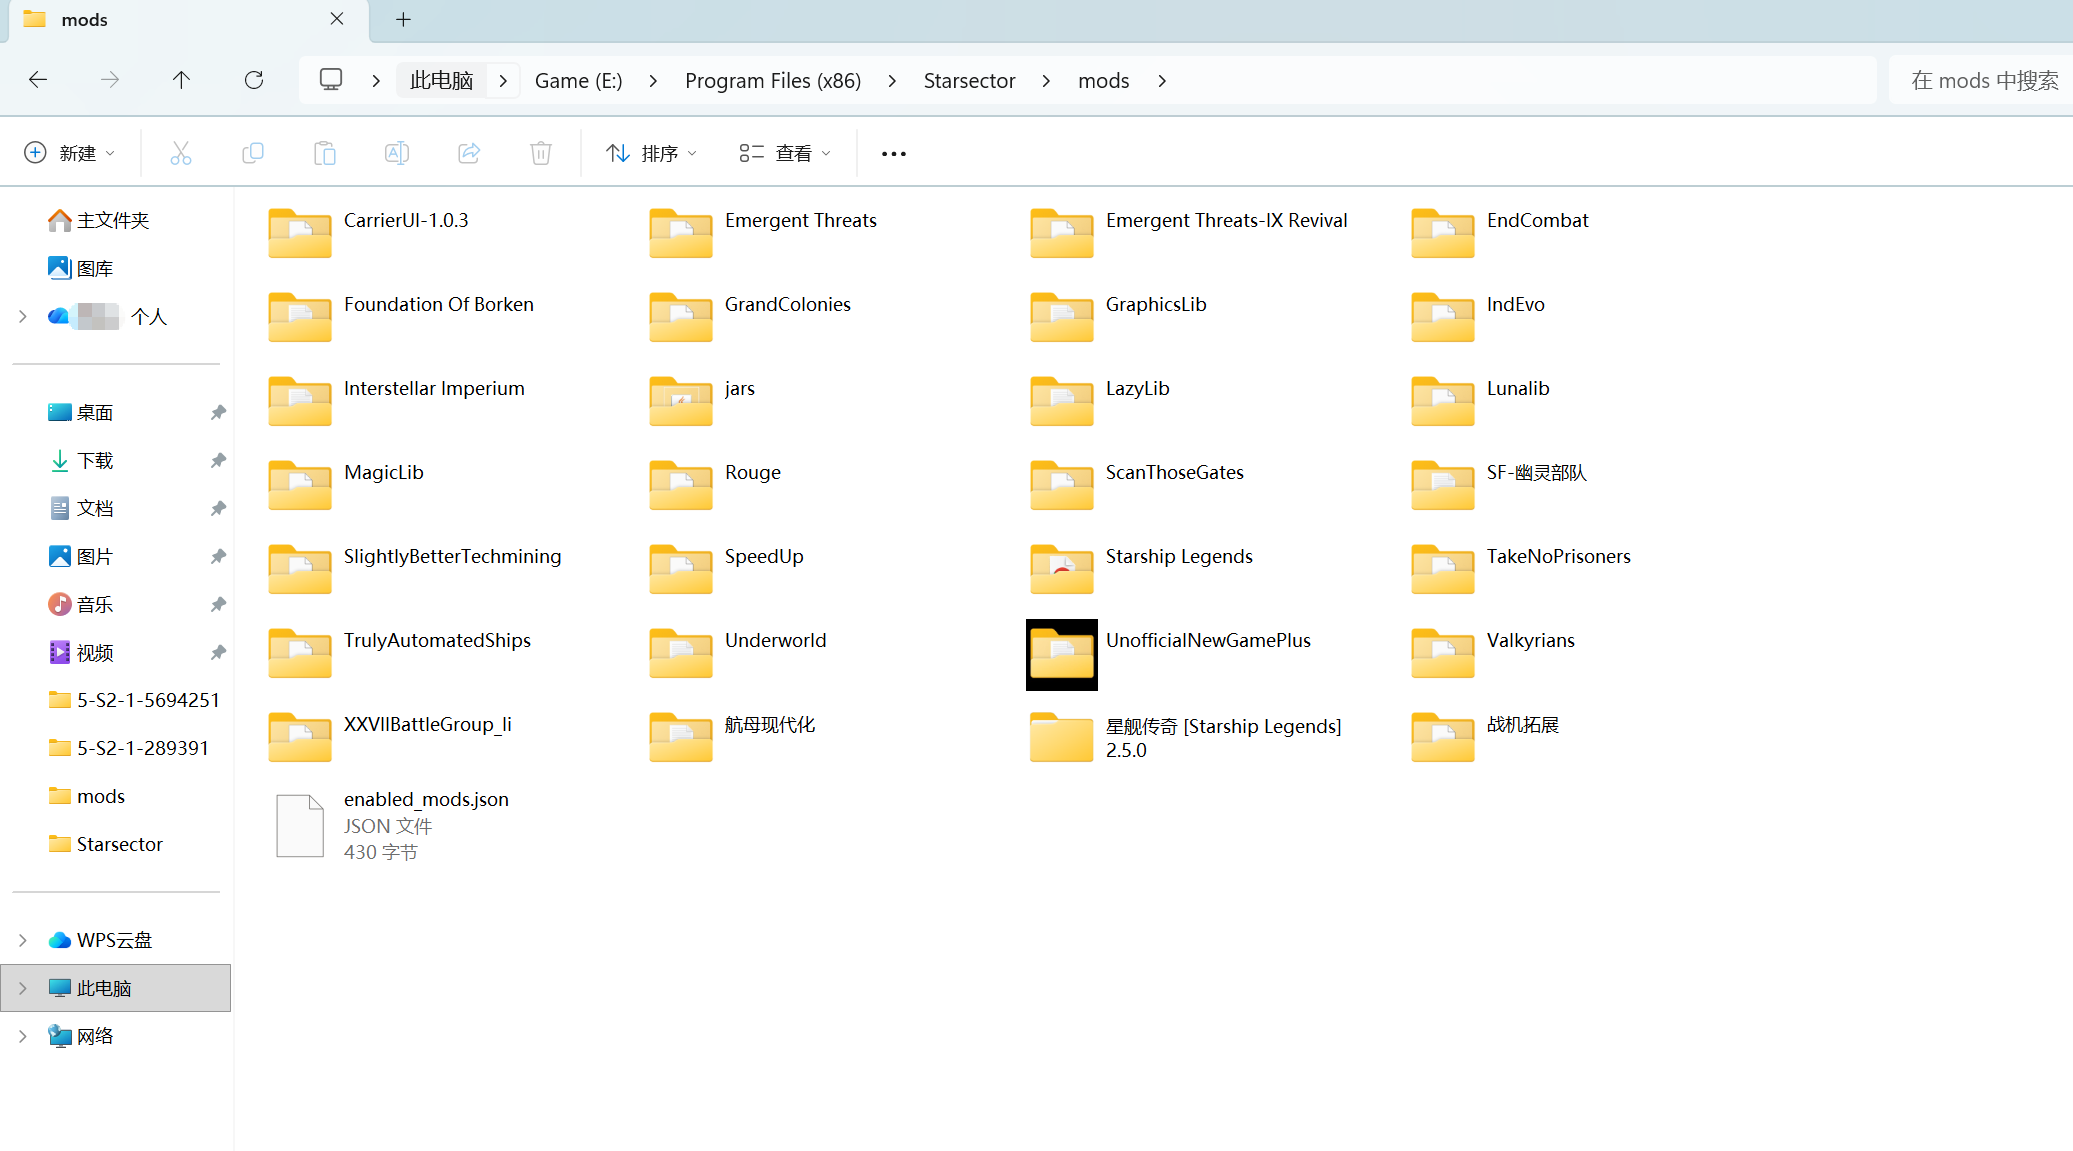
Task: Refresh the current folder view
Action: pyautogui.click(x=254, y=80)
